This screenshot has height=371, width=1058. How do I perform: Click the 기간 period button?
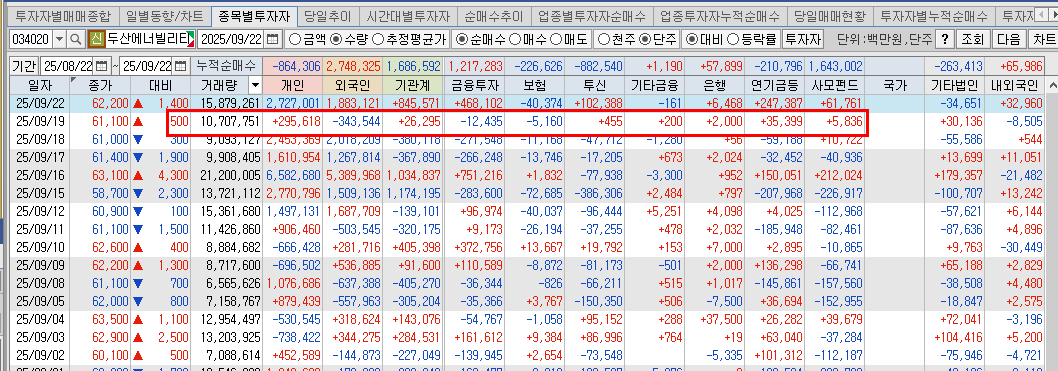(24, 66)
